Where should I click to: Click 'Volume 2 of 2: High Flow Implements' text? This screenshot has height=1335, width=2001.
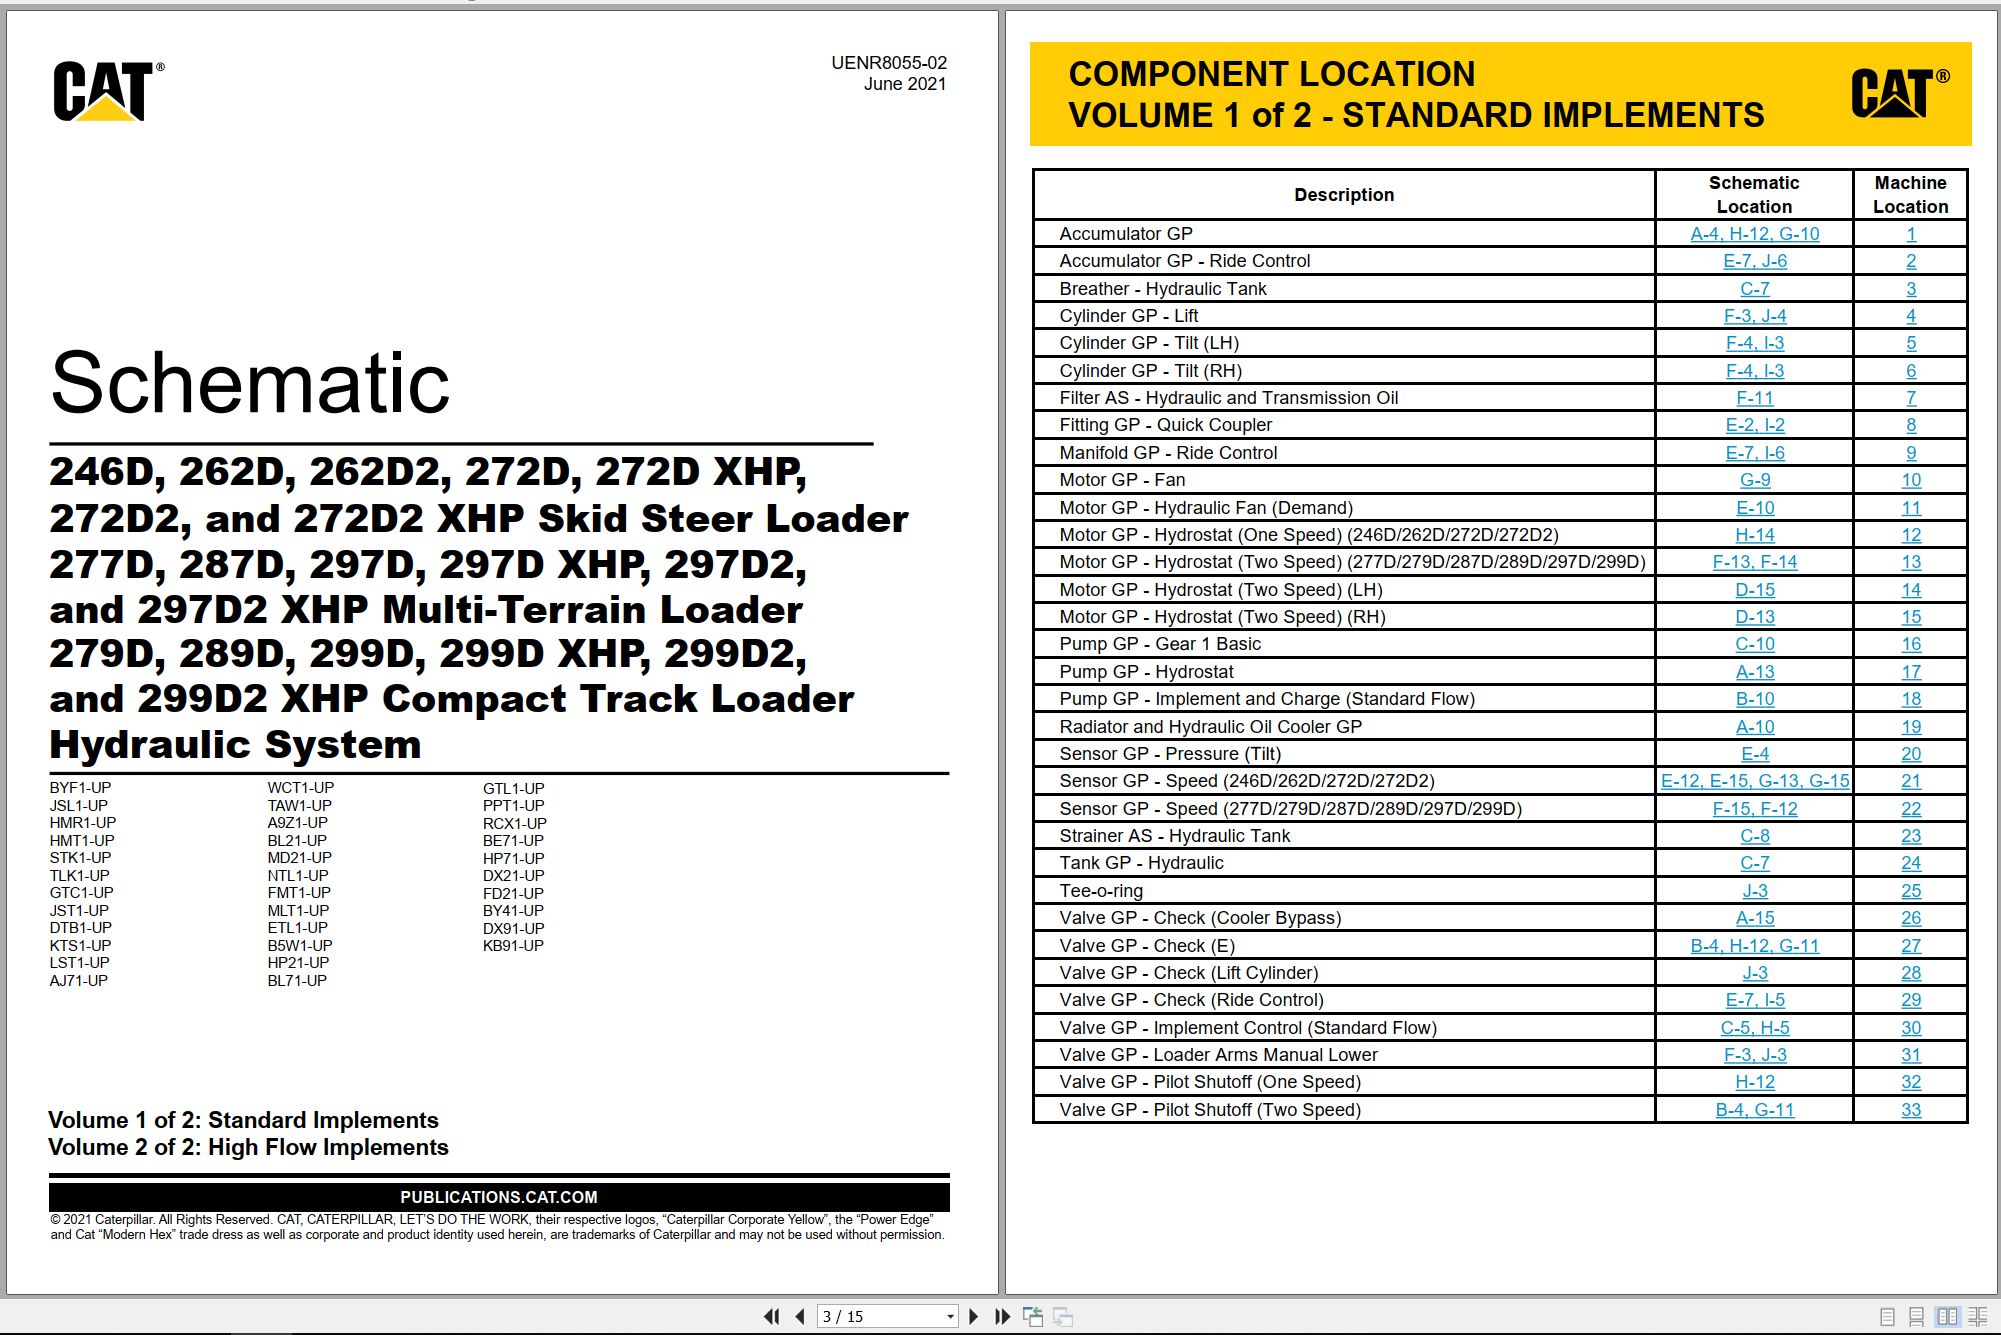tap(248, 1148)
